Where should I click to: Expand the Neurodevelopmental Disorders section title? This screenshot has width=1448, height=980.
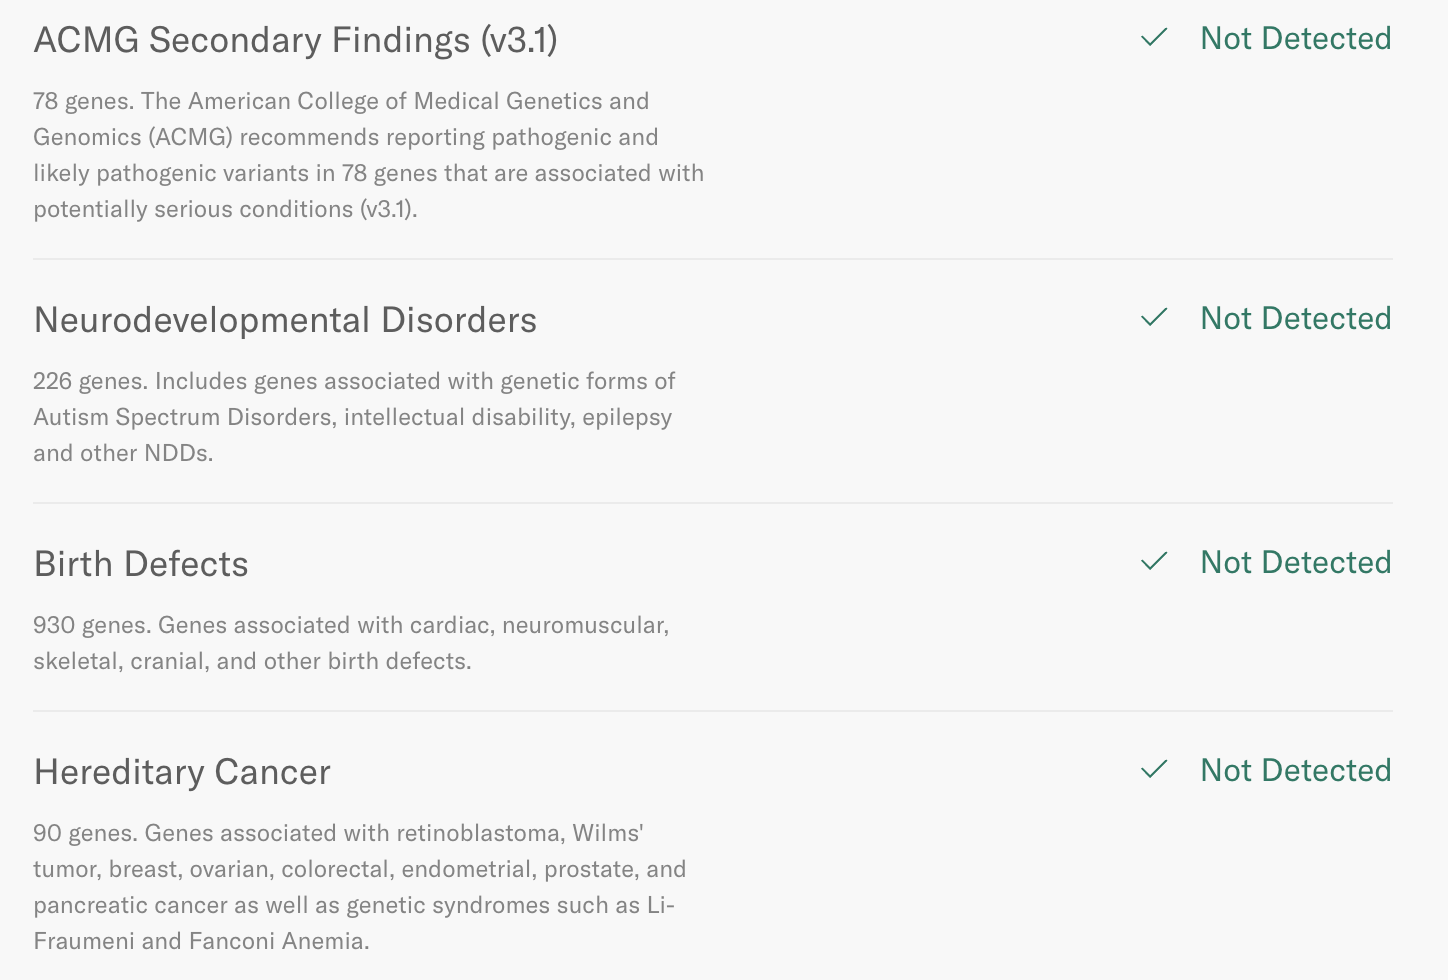[285, 320]
